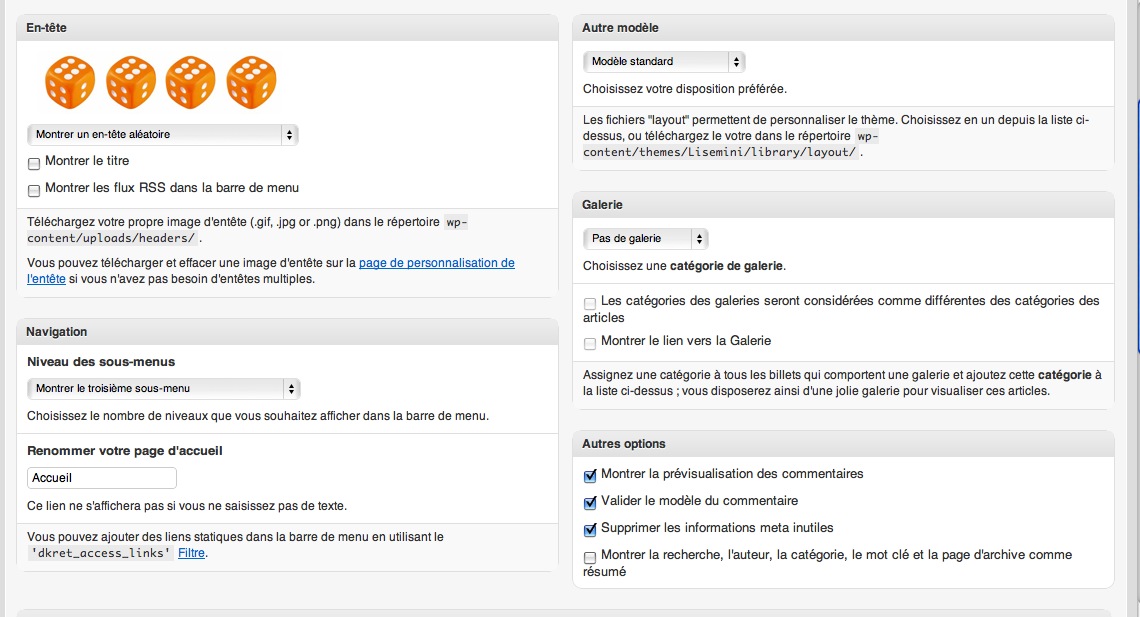Open the 'Modèle standard' layout dropdown

click(665, 62)
